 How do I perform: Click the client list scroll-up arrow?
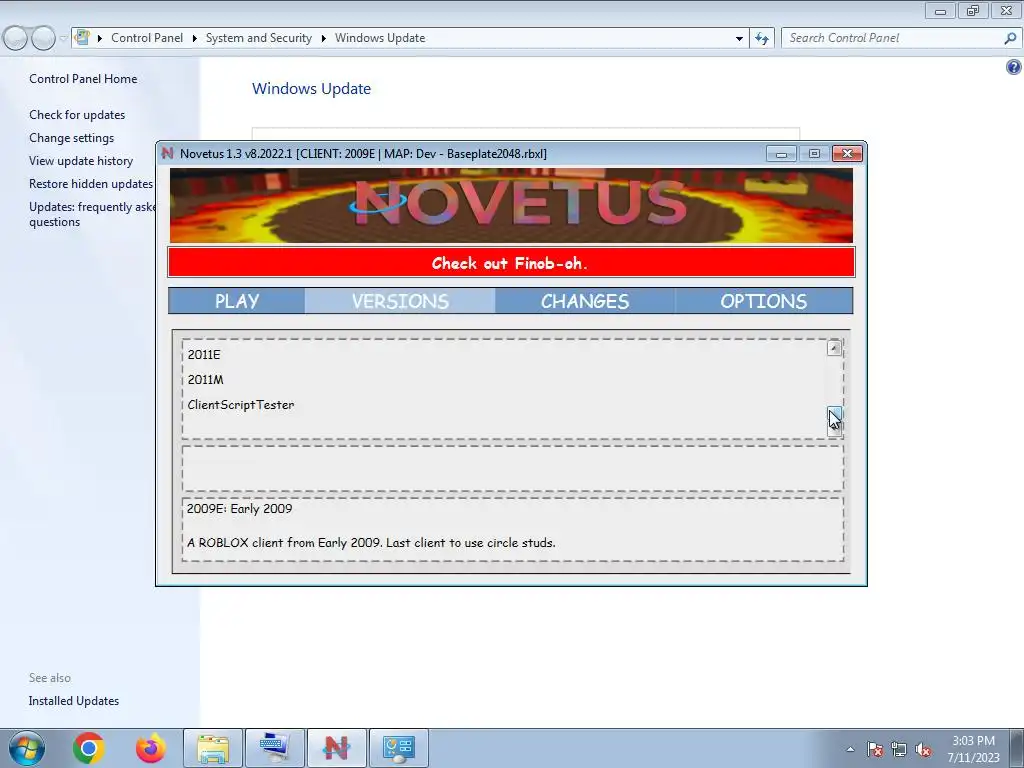(834, 348)
